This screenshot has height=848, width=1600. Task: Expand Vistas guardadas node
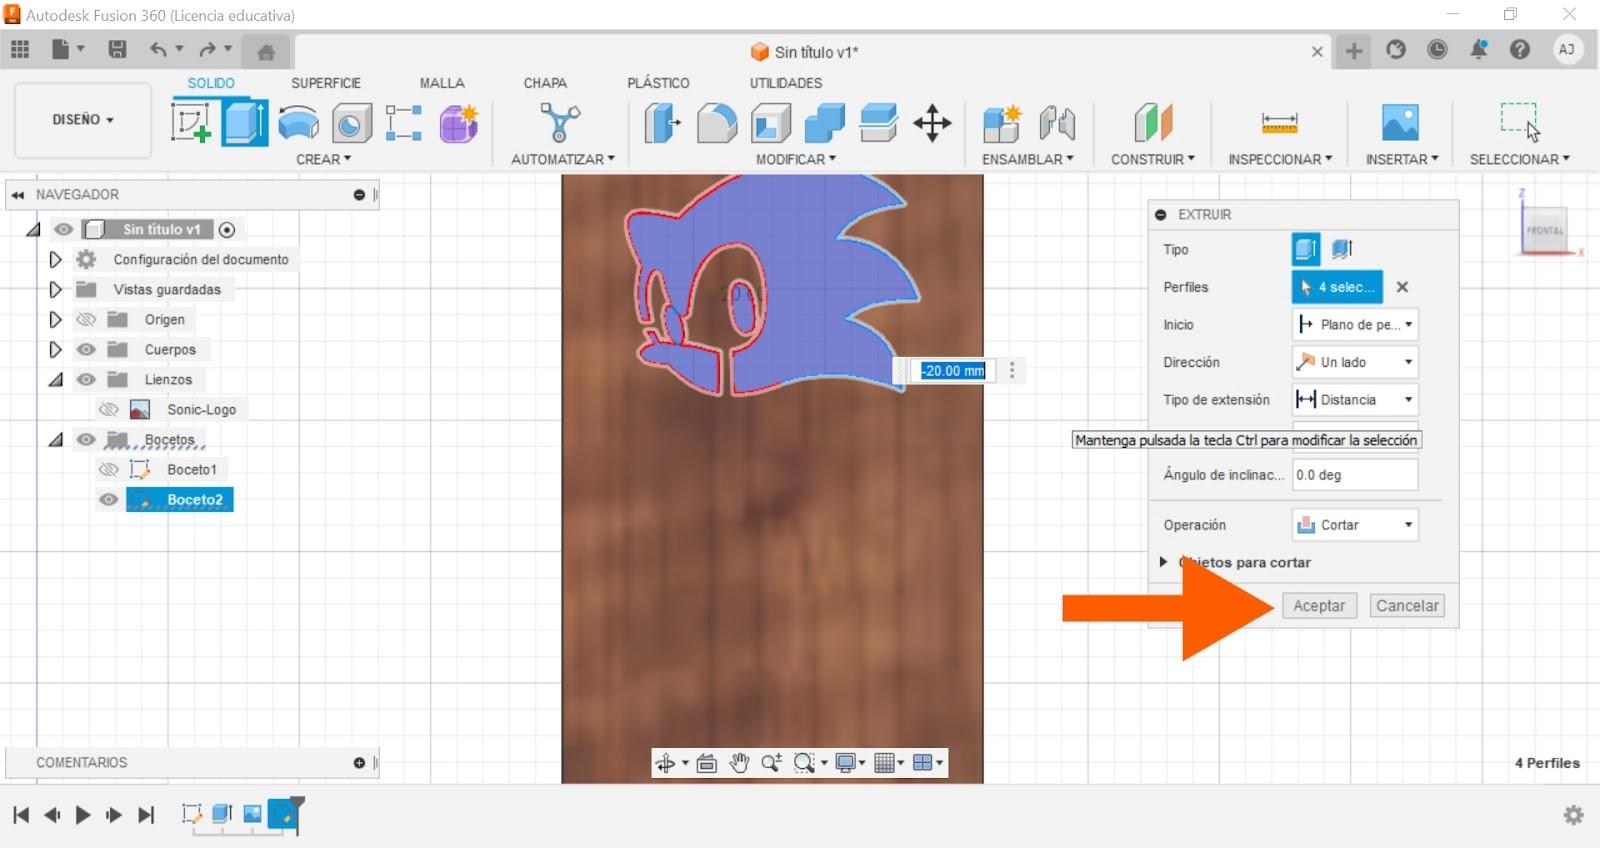(x=55, y=290)
